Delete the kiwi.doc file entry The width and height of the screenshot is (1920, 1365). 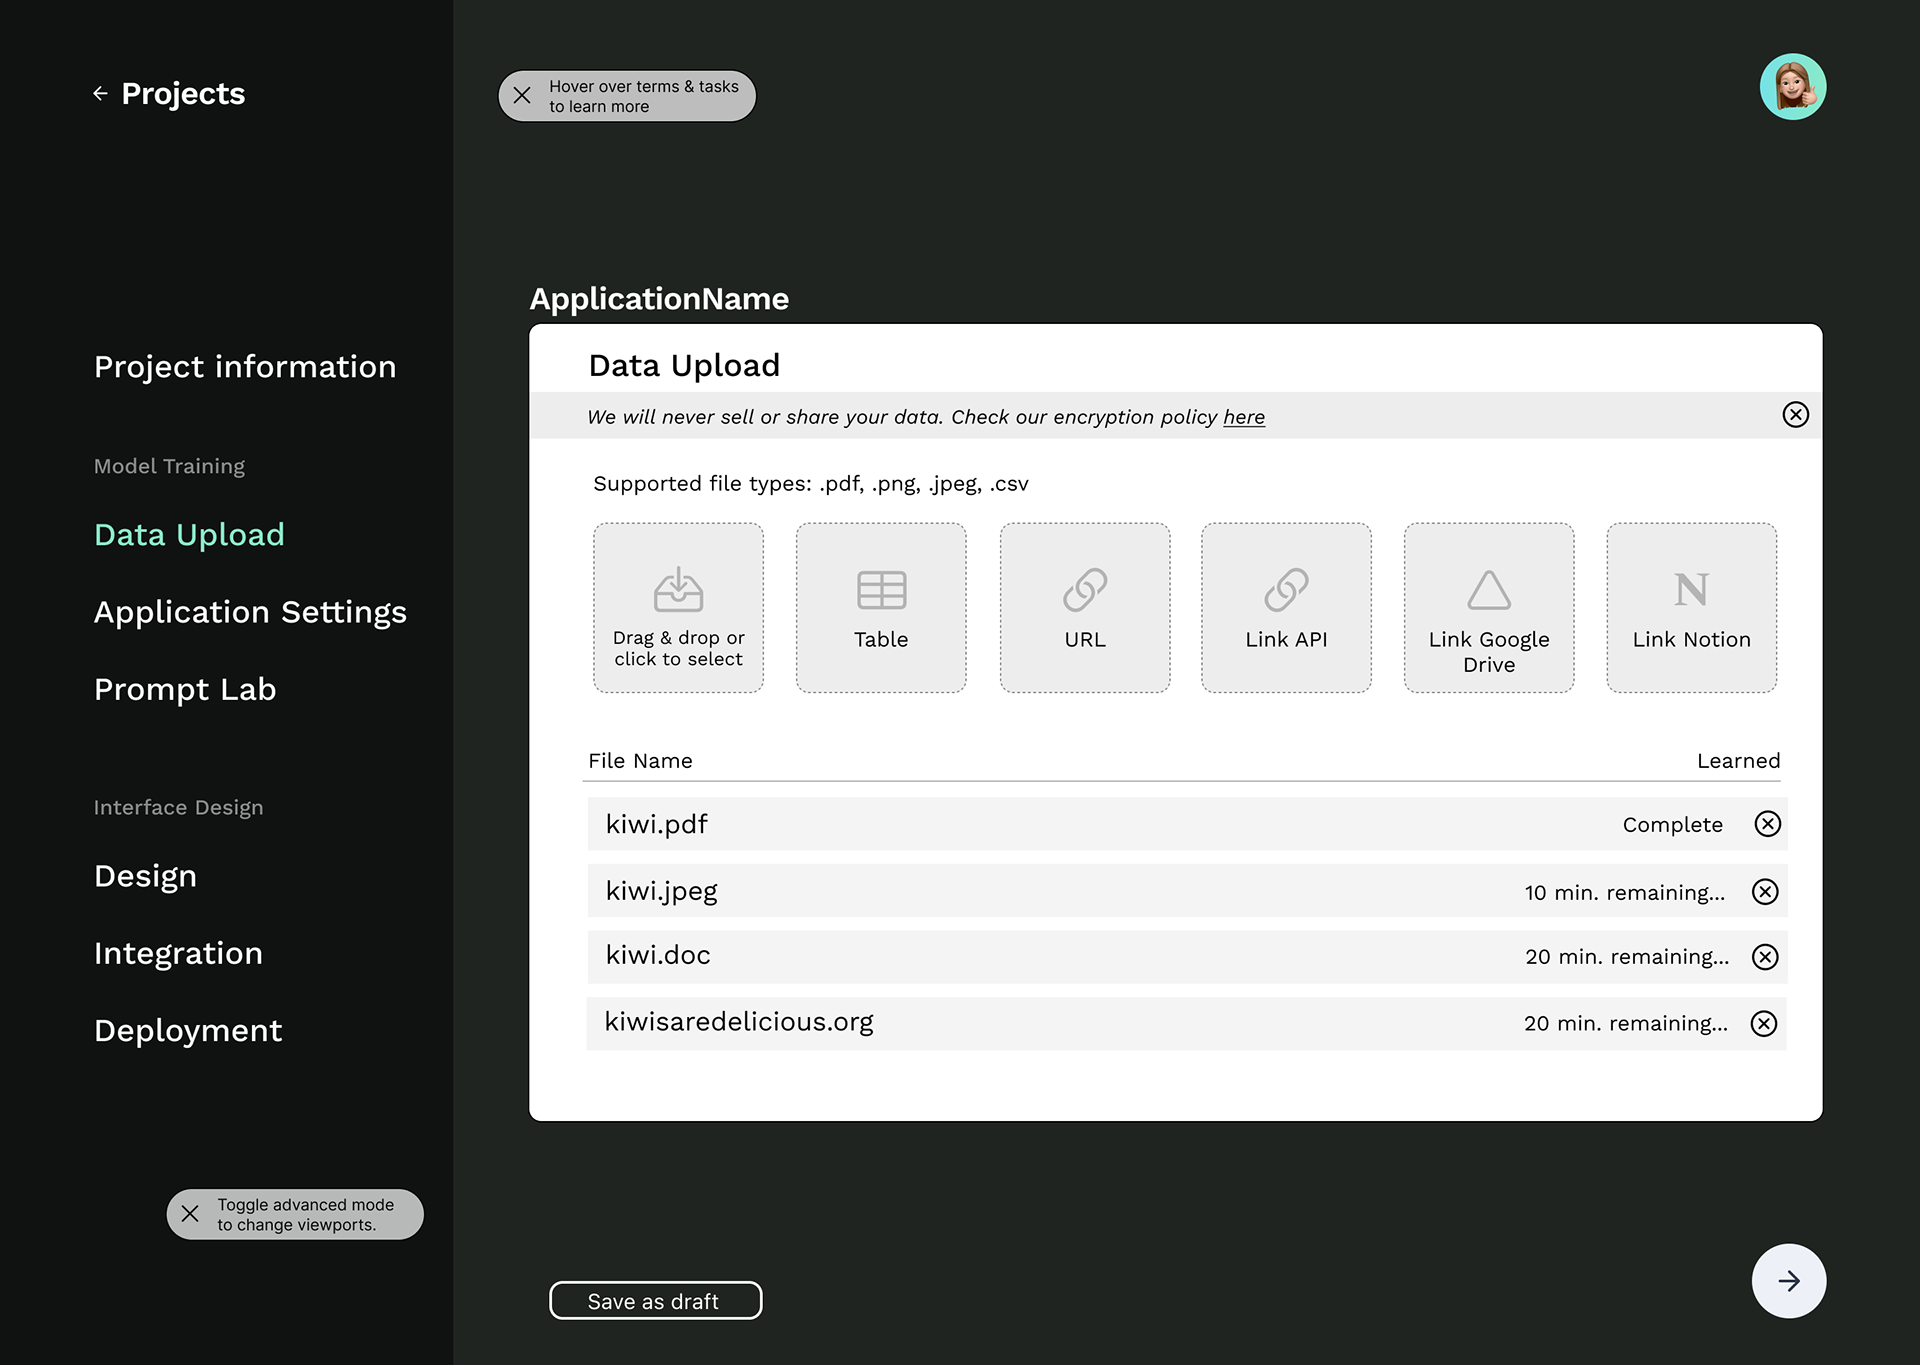point(1765,957)
